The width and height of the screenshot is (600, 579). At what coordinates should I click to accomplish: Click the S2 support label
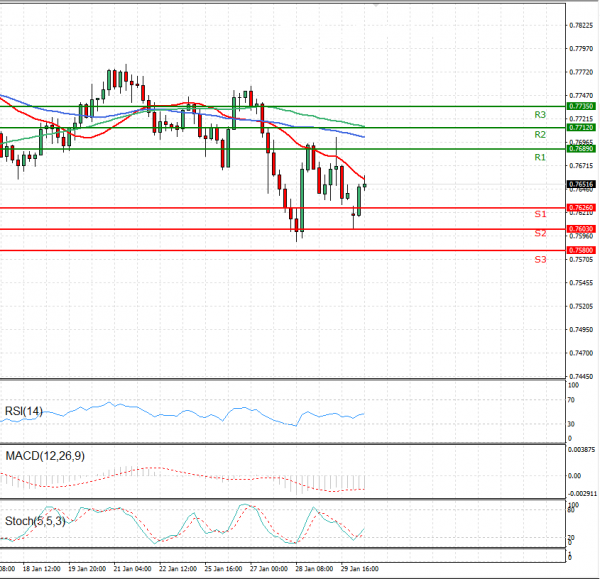pos(539,233)
